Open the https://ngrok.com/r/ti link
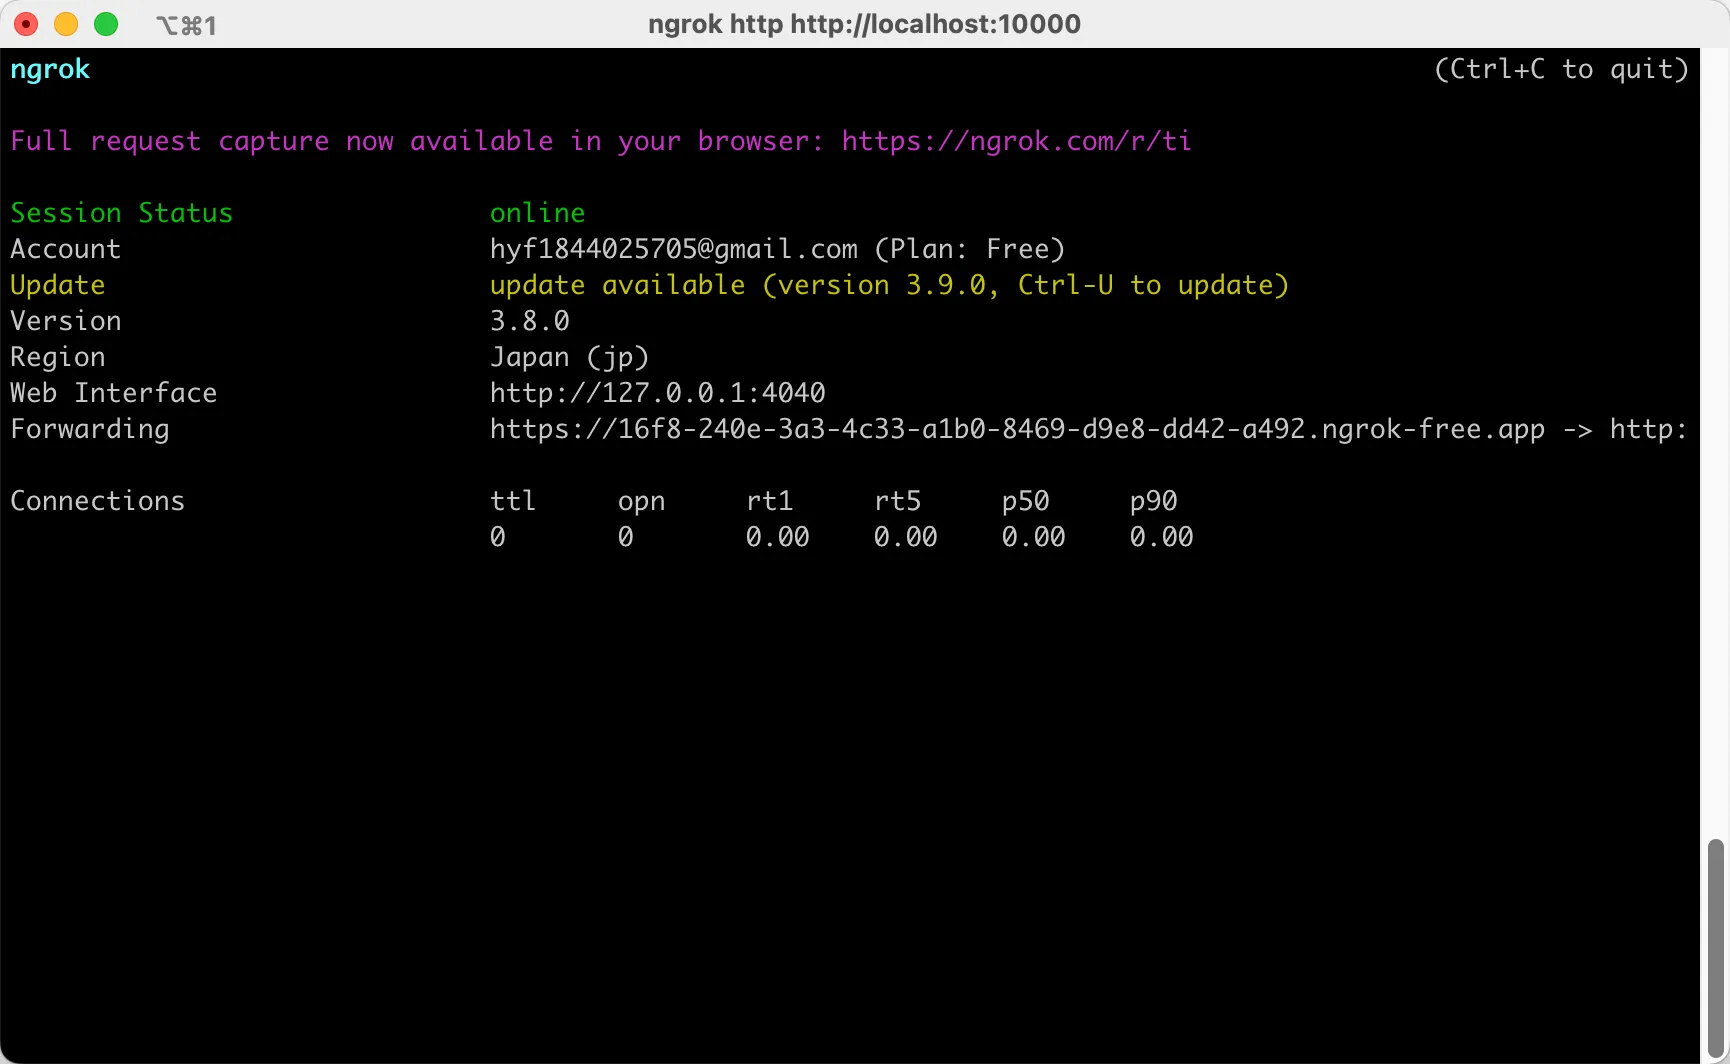Screen dimensions: 1730x1064 coord(1016,141)
